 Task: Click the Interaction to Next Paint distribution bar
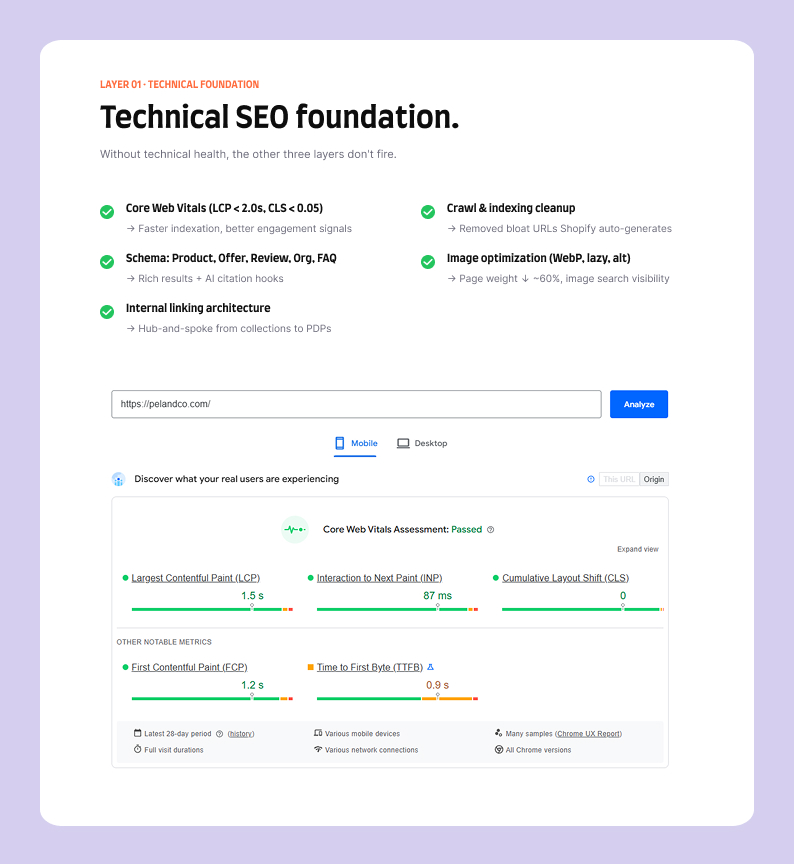point(397,609)
